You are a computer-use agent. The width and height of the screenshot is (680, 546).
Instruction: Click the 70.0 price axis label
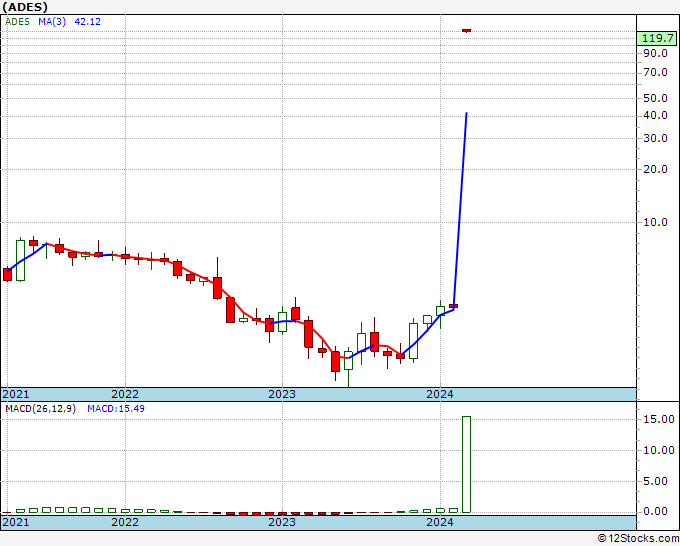point(655,72)
